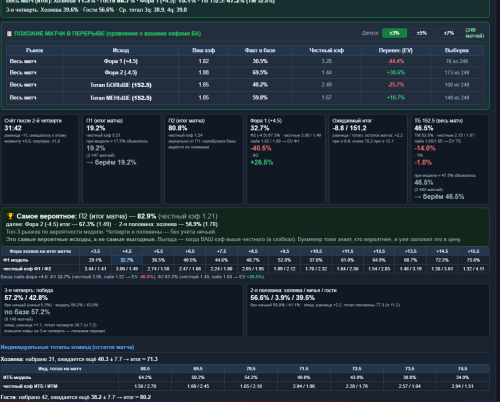The image size is (500, 402).
Task: Click the 75.6% Ф1 model cell
Action: click(473, 260)
